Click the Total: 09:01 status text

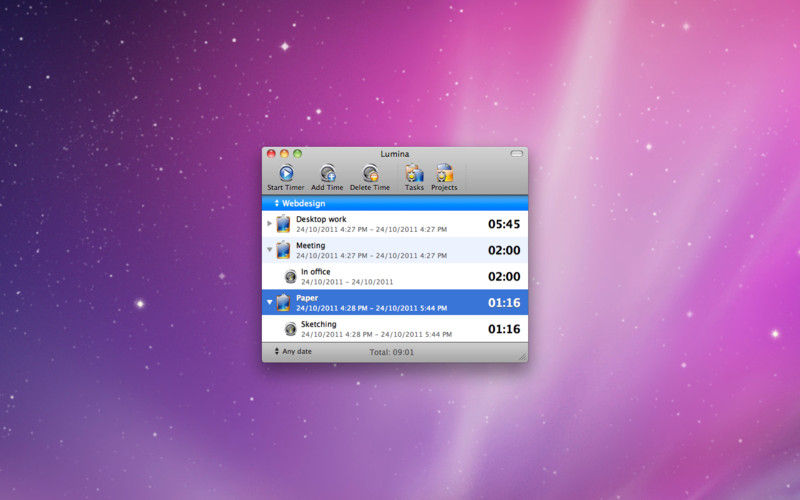tap(391, 352)
